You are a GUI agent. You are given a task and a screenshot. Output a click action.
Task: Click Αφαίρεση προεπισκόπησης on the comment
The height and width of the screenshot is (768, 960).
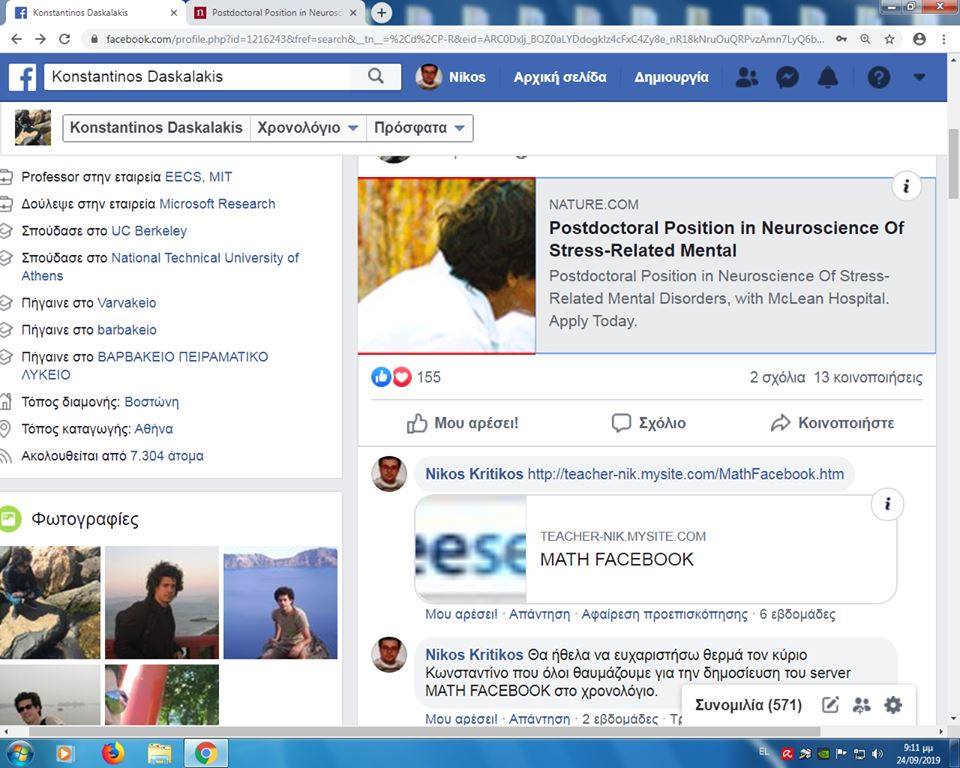point(665,614)
